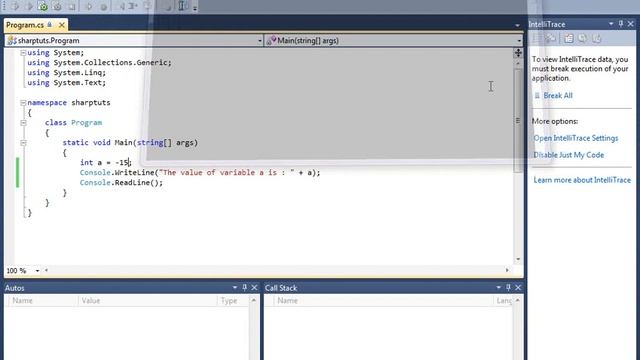Collapse the namespace sharptuts block
The width and height of the screenshot is (640, 360).
[23, 103]
